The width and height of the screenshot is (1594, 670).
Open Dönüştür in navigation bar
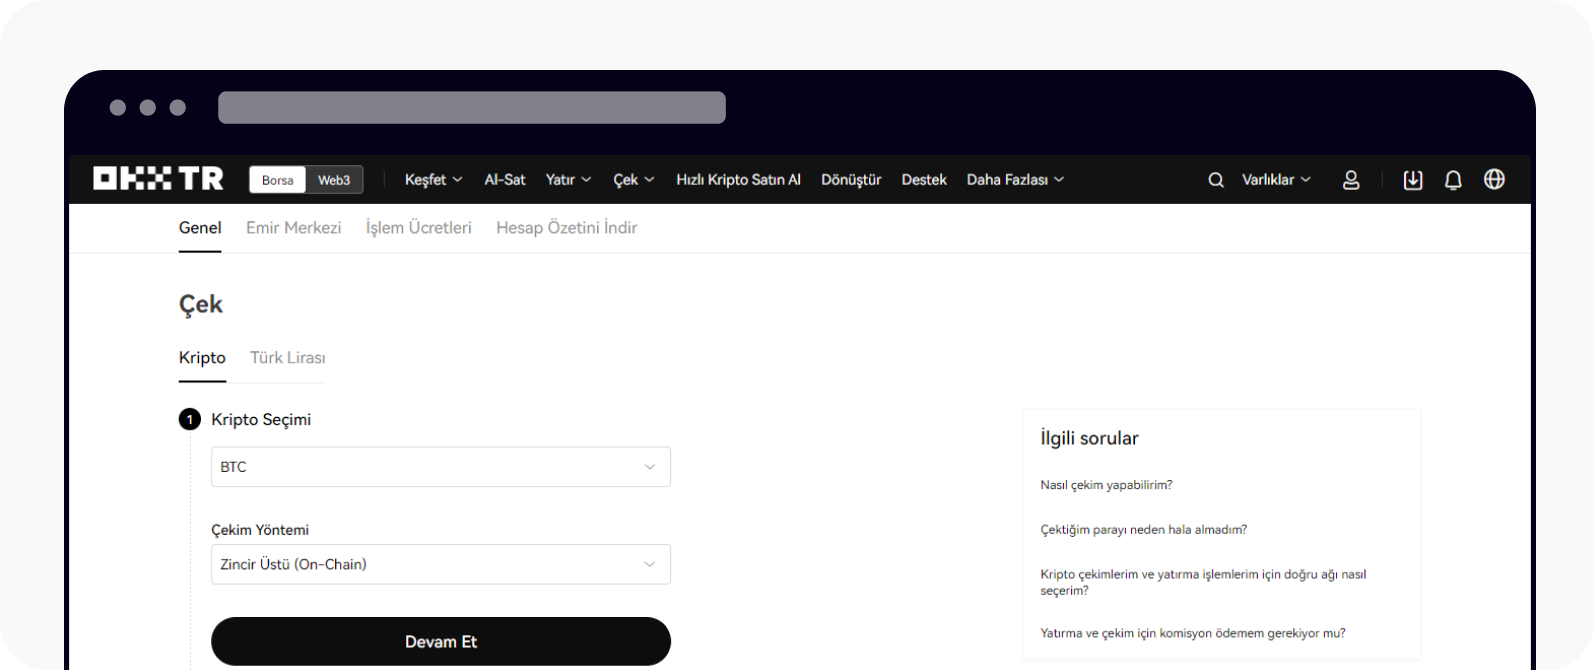click(851, 180)
